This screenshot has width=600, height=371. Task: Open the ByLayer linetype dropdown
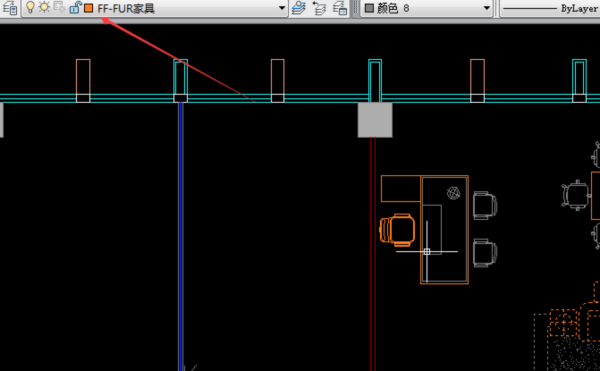(x=550, y=8)
